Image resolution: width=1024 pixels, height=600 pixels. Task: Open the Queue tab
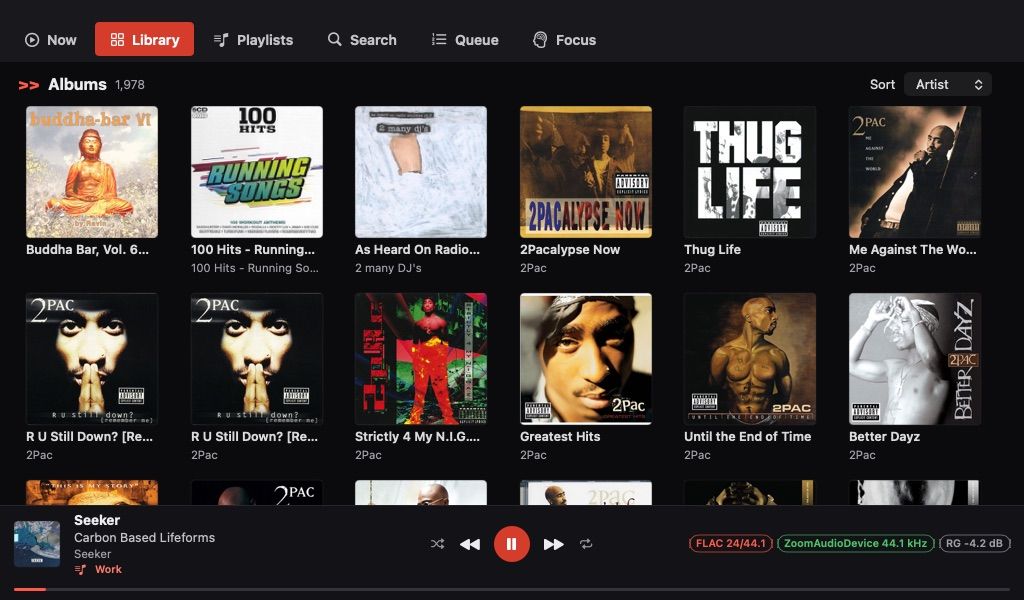pos(465,40)
